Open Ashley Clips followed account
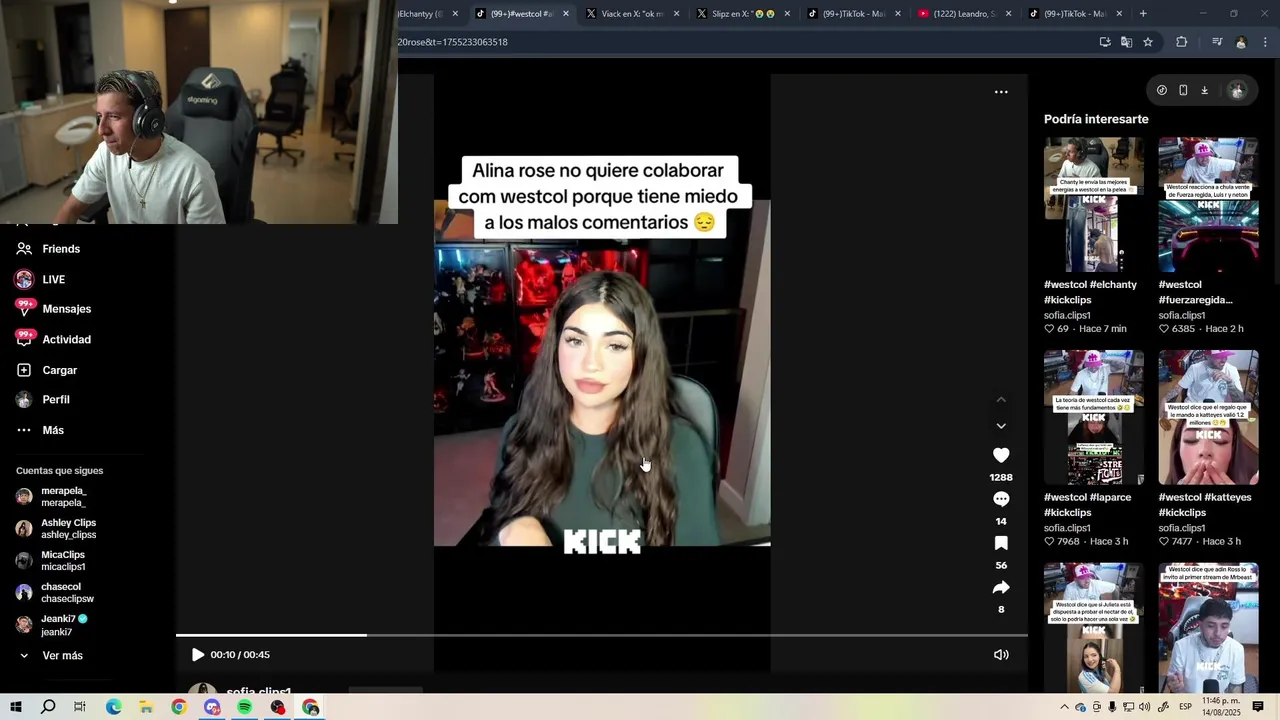This screenshot has width=1280, height=720. coord(66,529)
